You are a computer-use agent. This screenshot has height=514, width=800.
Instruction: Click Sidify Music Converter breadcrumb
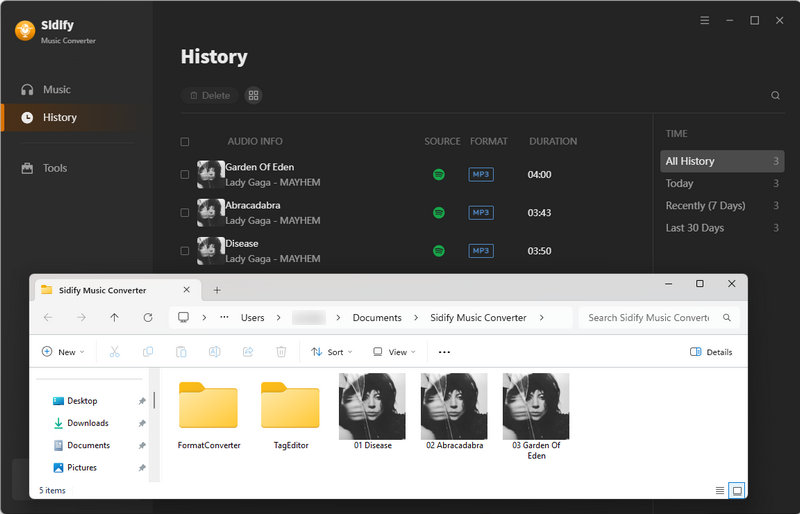tap(478, 317)
